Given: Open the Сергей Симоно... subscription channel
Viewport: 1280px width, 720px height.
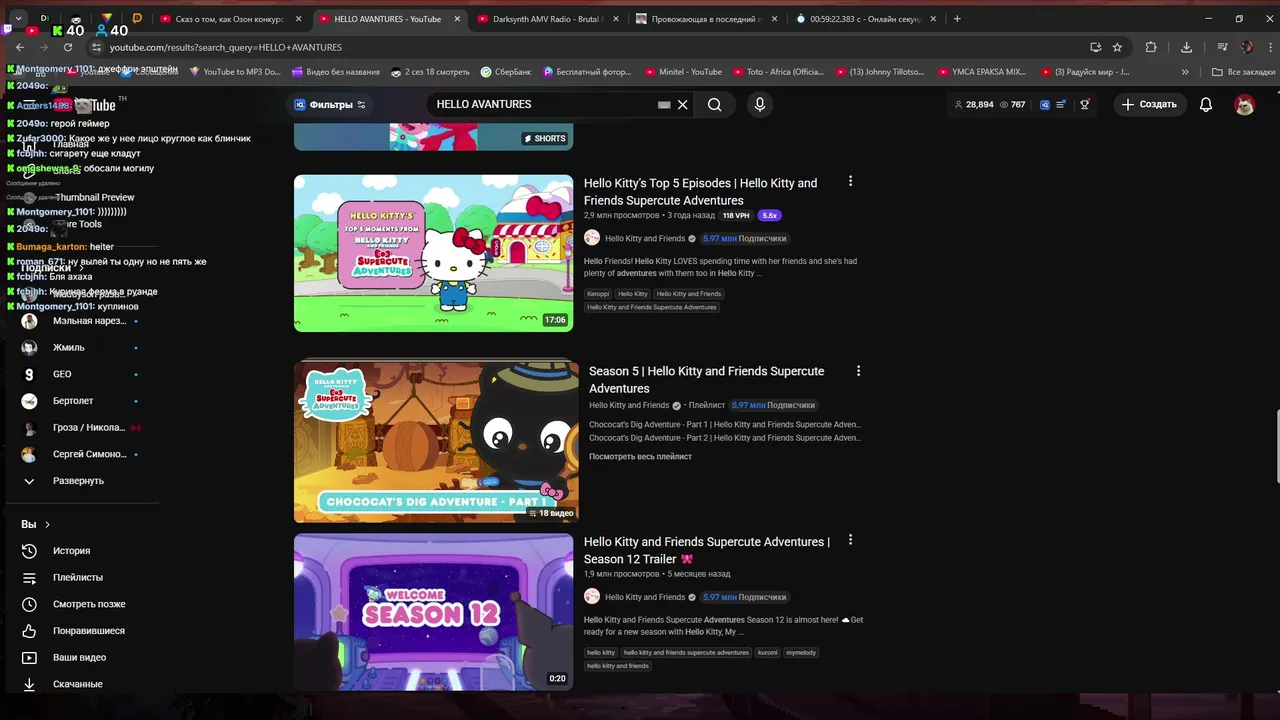Looking at the screenshot, I should point(89,454).
